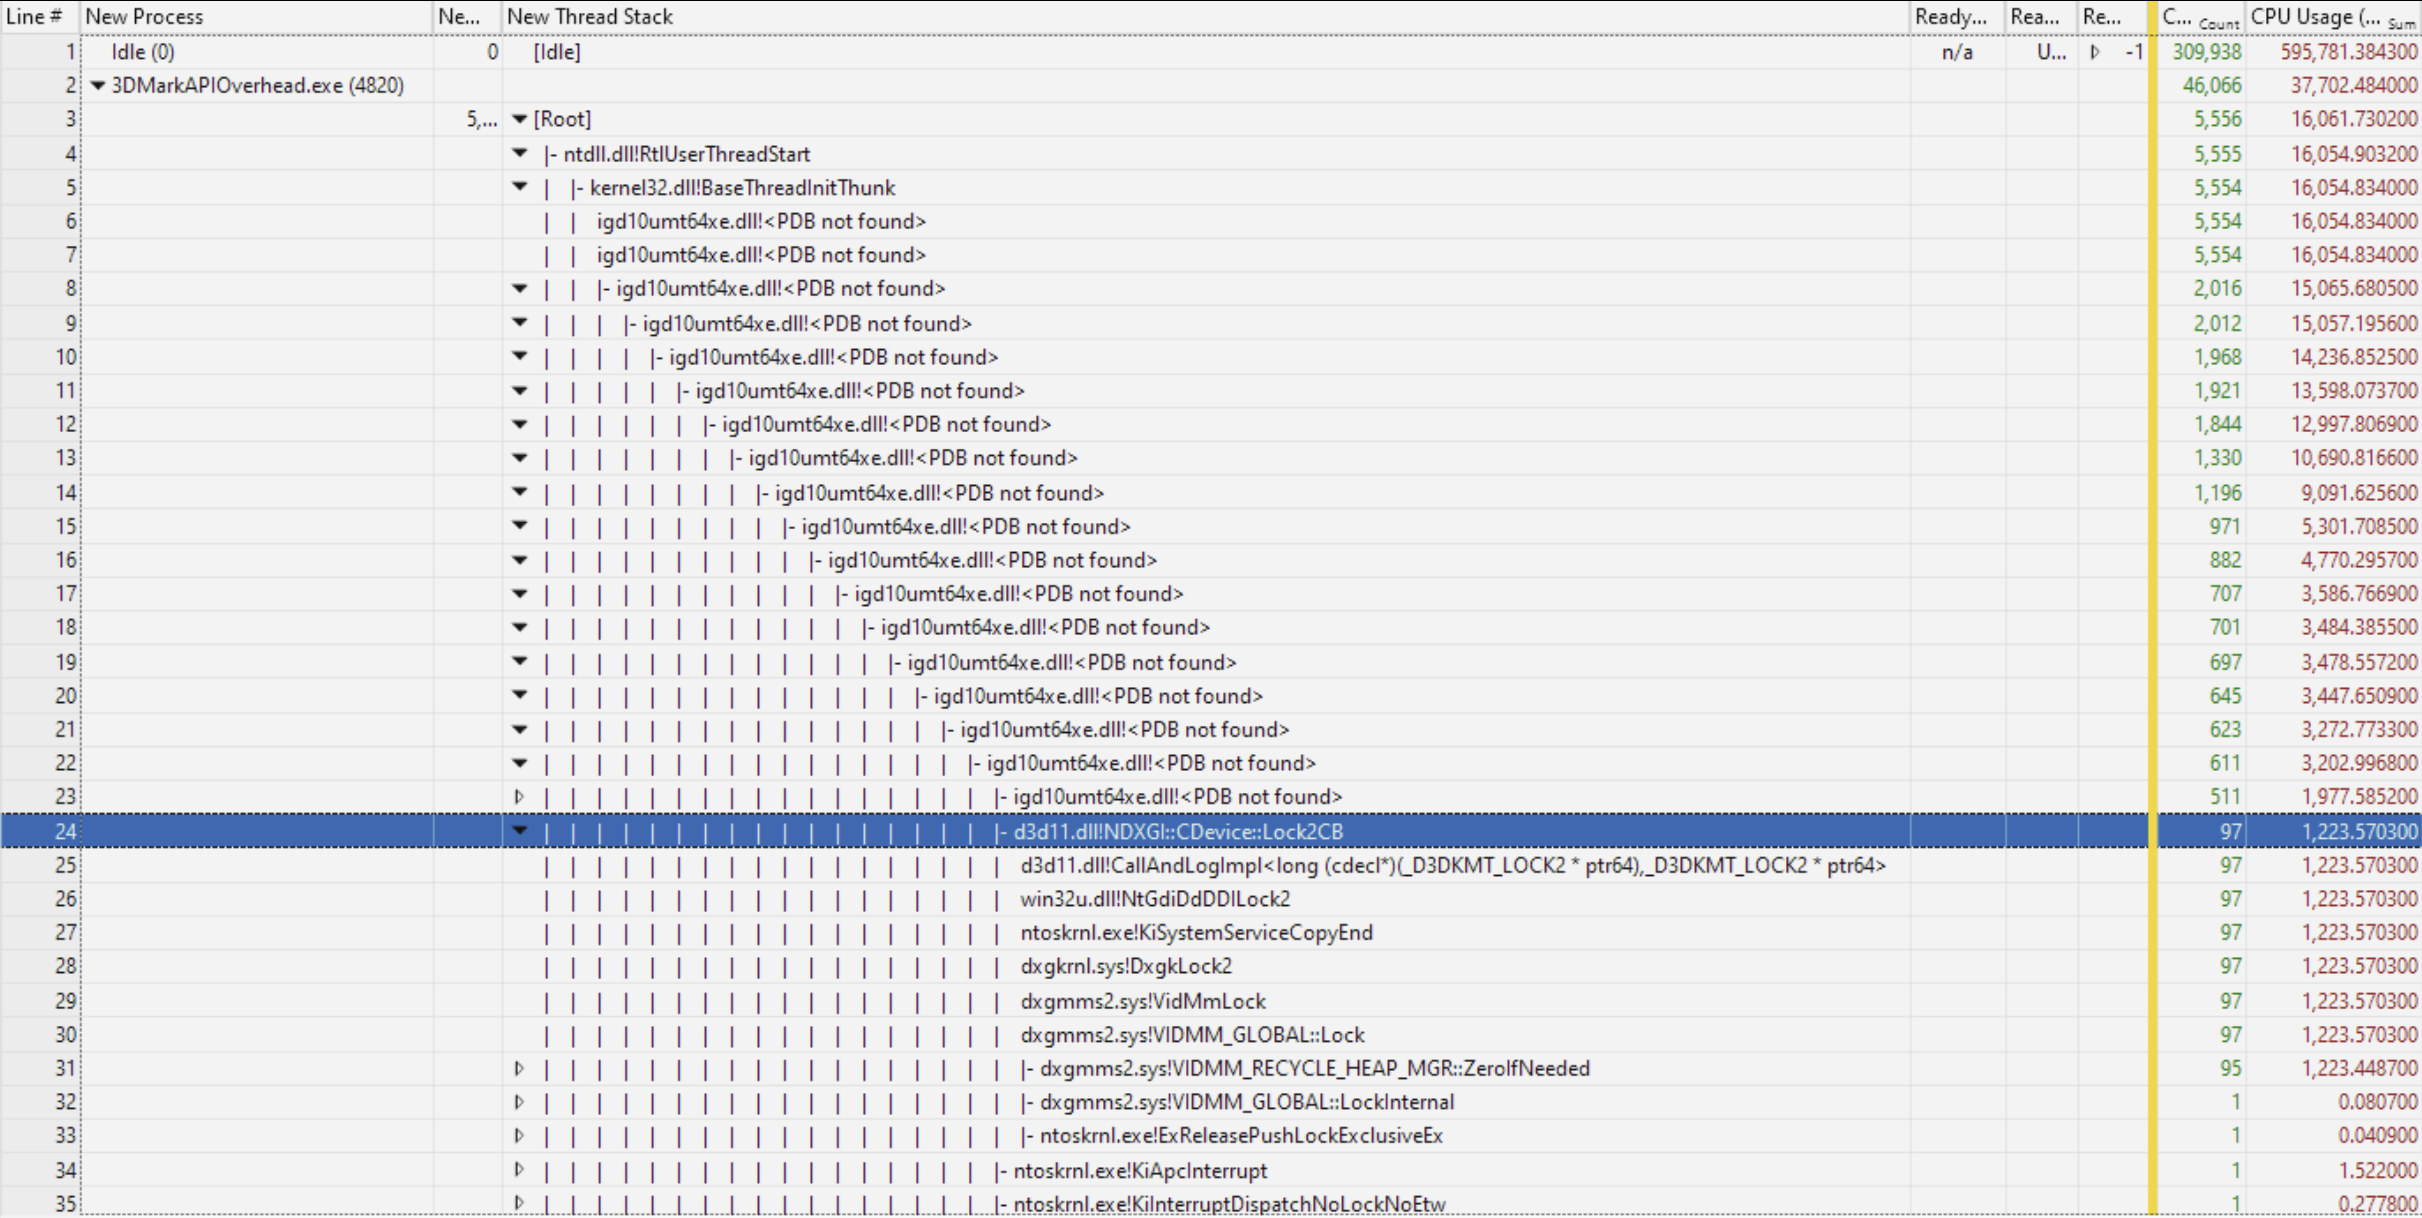The width and height of the screenshot is (2422, 1218).
Task: Collapse the kernel32.dll!BaseThreadInitThunk frame
Action: (x=519, y=187)
